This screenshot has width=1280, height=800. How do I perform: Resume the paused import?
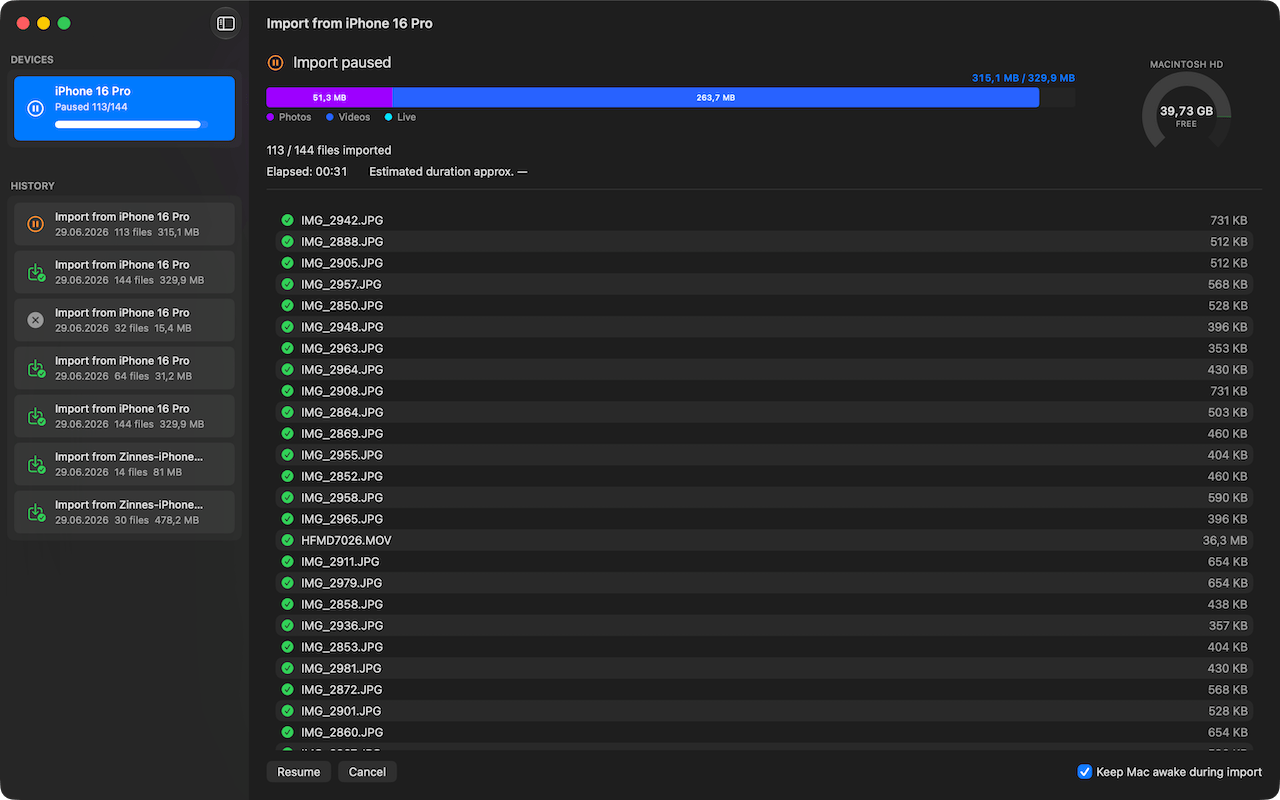298,772
